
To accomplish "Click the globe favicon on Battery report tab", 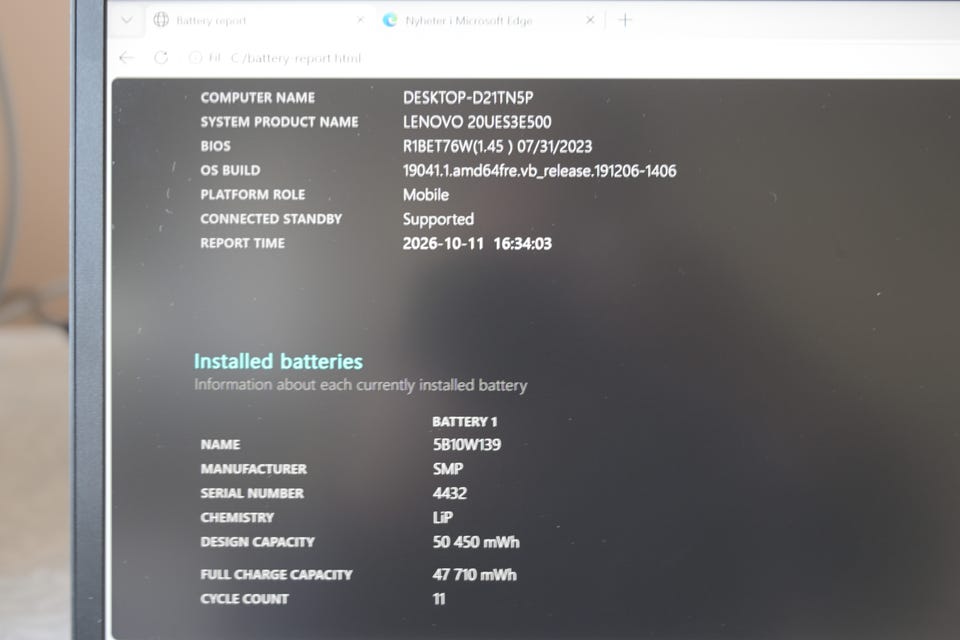I will click(161, 20).
